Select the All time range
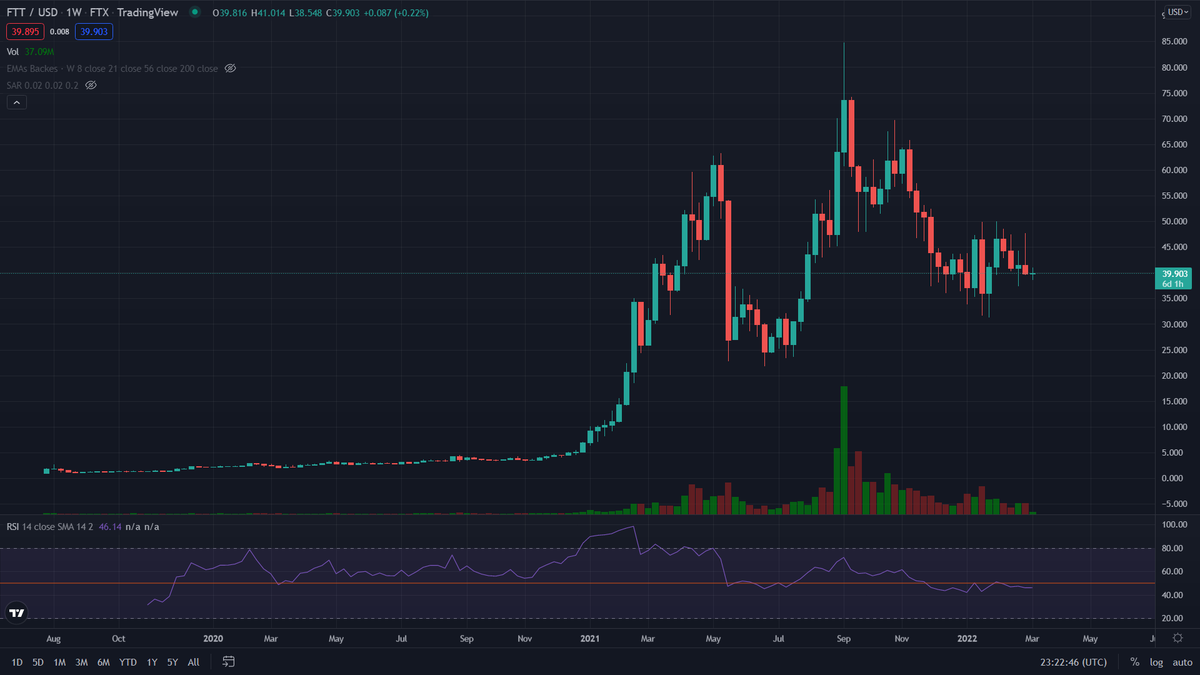 193,661
